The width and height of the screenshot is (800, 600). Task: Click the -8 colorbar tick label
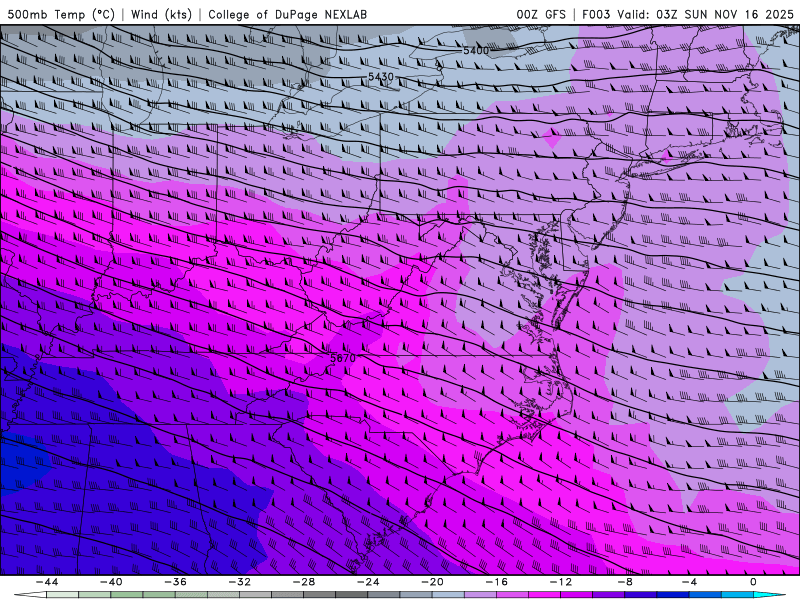click(625, 582)
